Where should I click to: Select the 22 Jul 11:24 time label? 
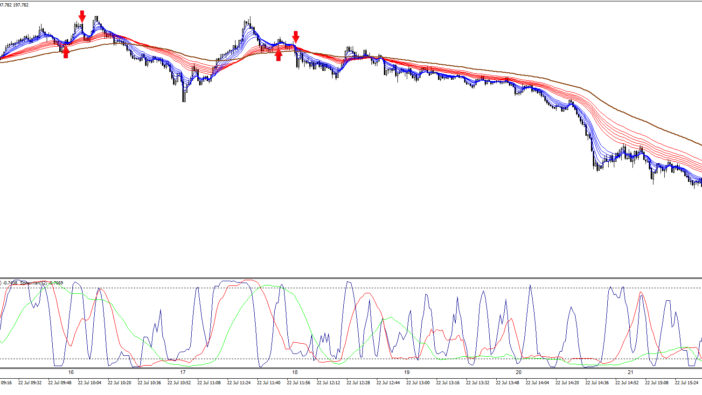tap(239, 383)
